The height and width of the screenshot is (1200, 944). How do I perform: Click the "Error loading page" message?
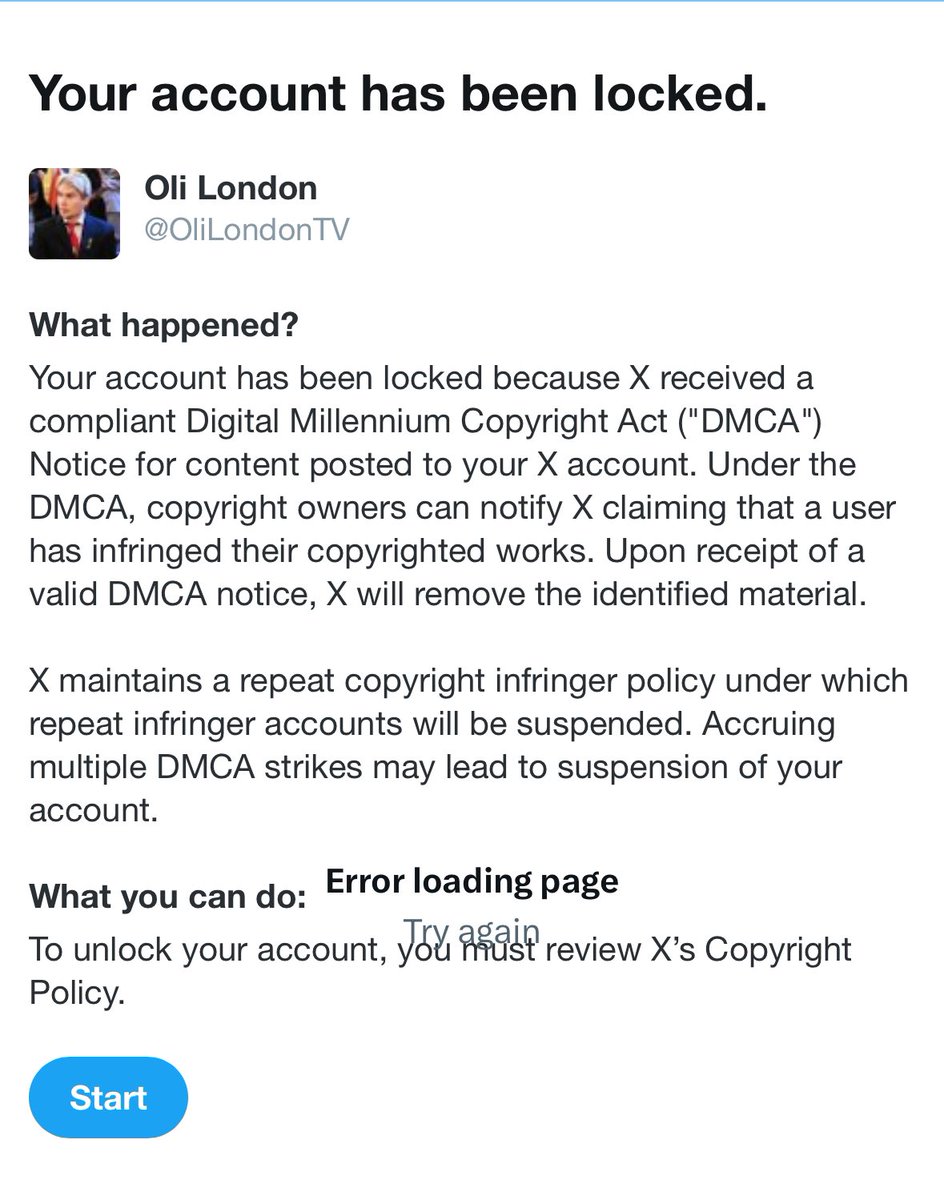tap(472, 881)
